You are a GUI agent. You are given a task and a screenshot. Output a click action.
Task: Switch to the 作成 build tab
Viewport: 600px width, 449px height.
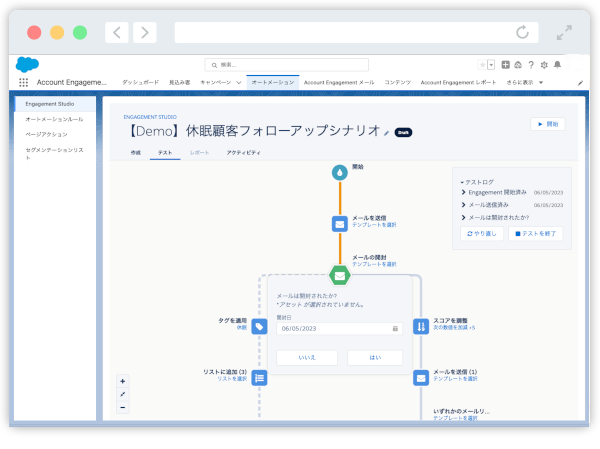(x=135, y=152)
